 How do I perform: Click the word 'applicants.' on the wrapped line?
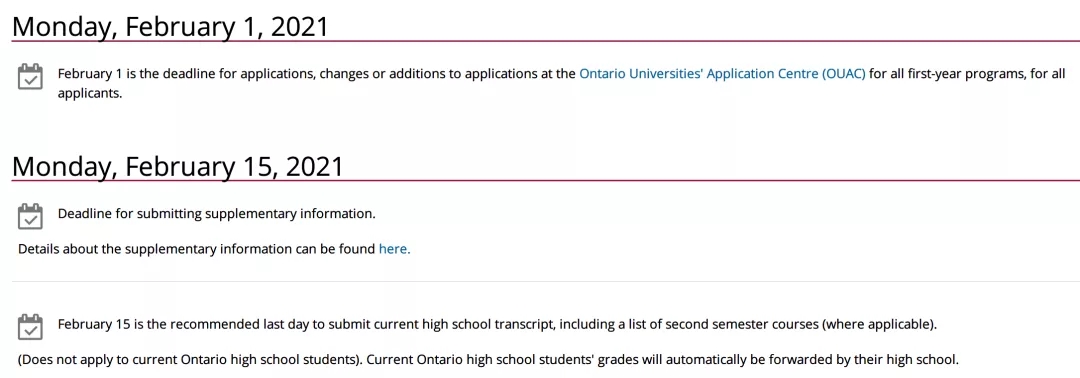click(x=90, y=93)
